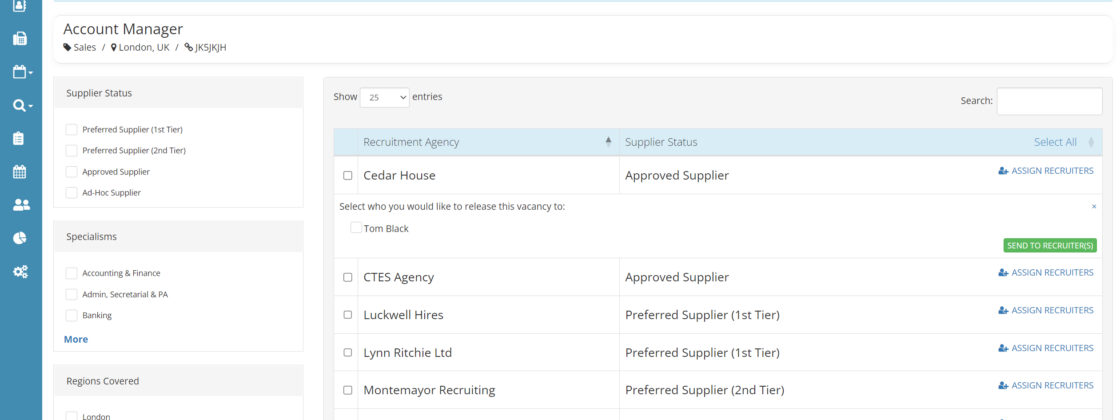The height and width of the screenshot is (420, 1120).
Task: Expand the search magnifier sidebar menu
Action: pyautogui.click(x=22, y=105)
